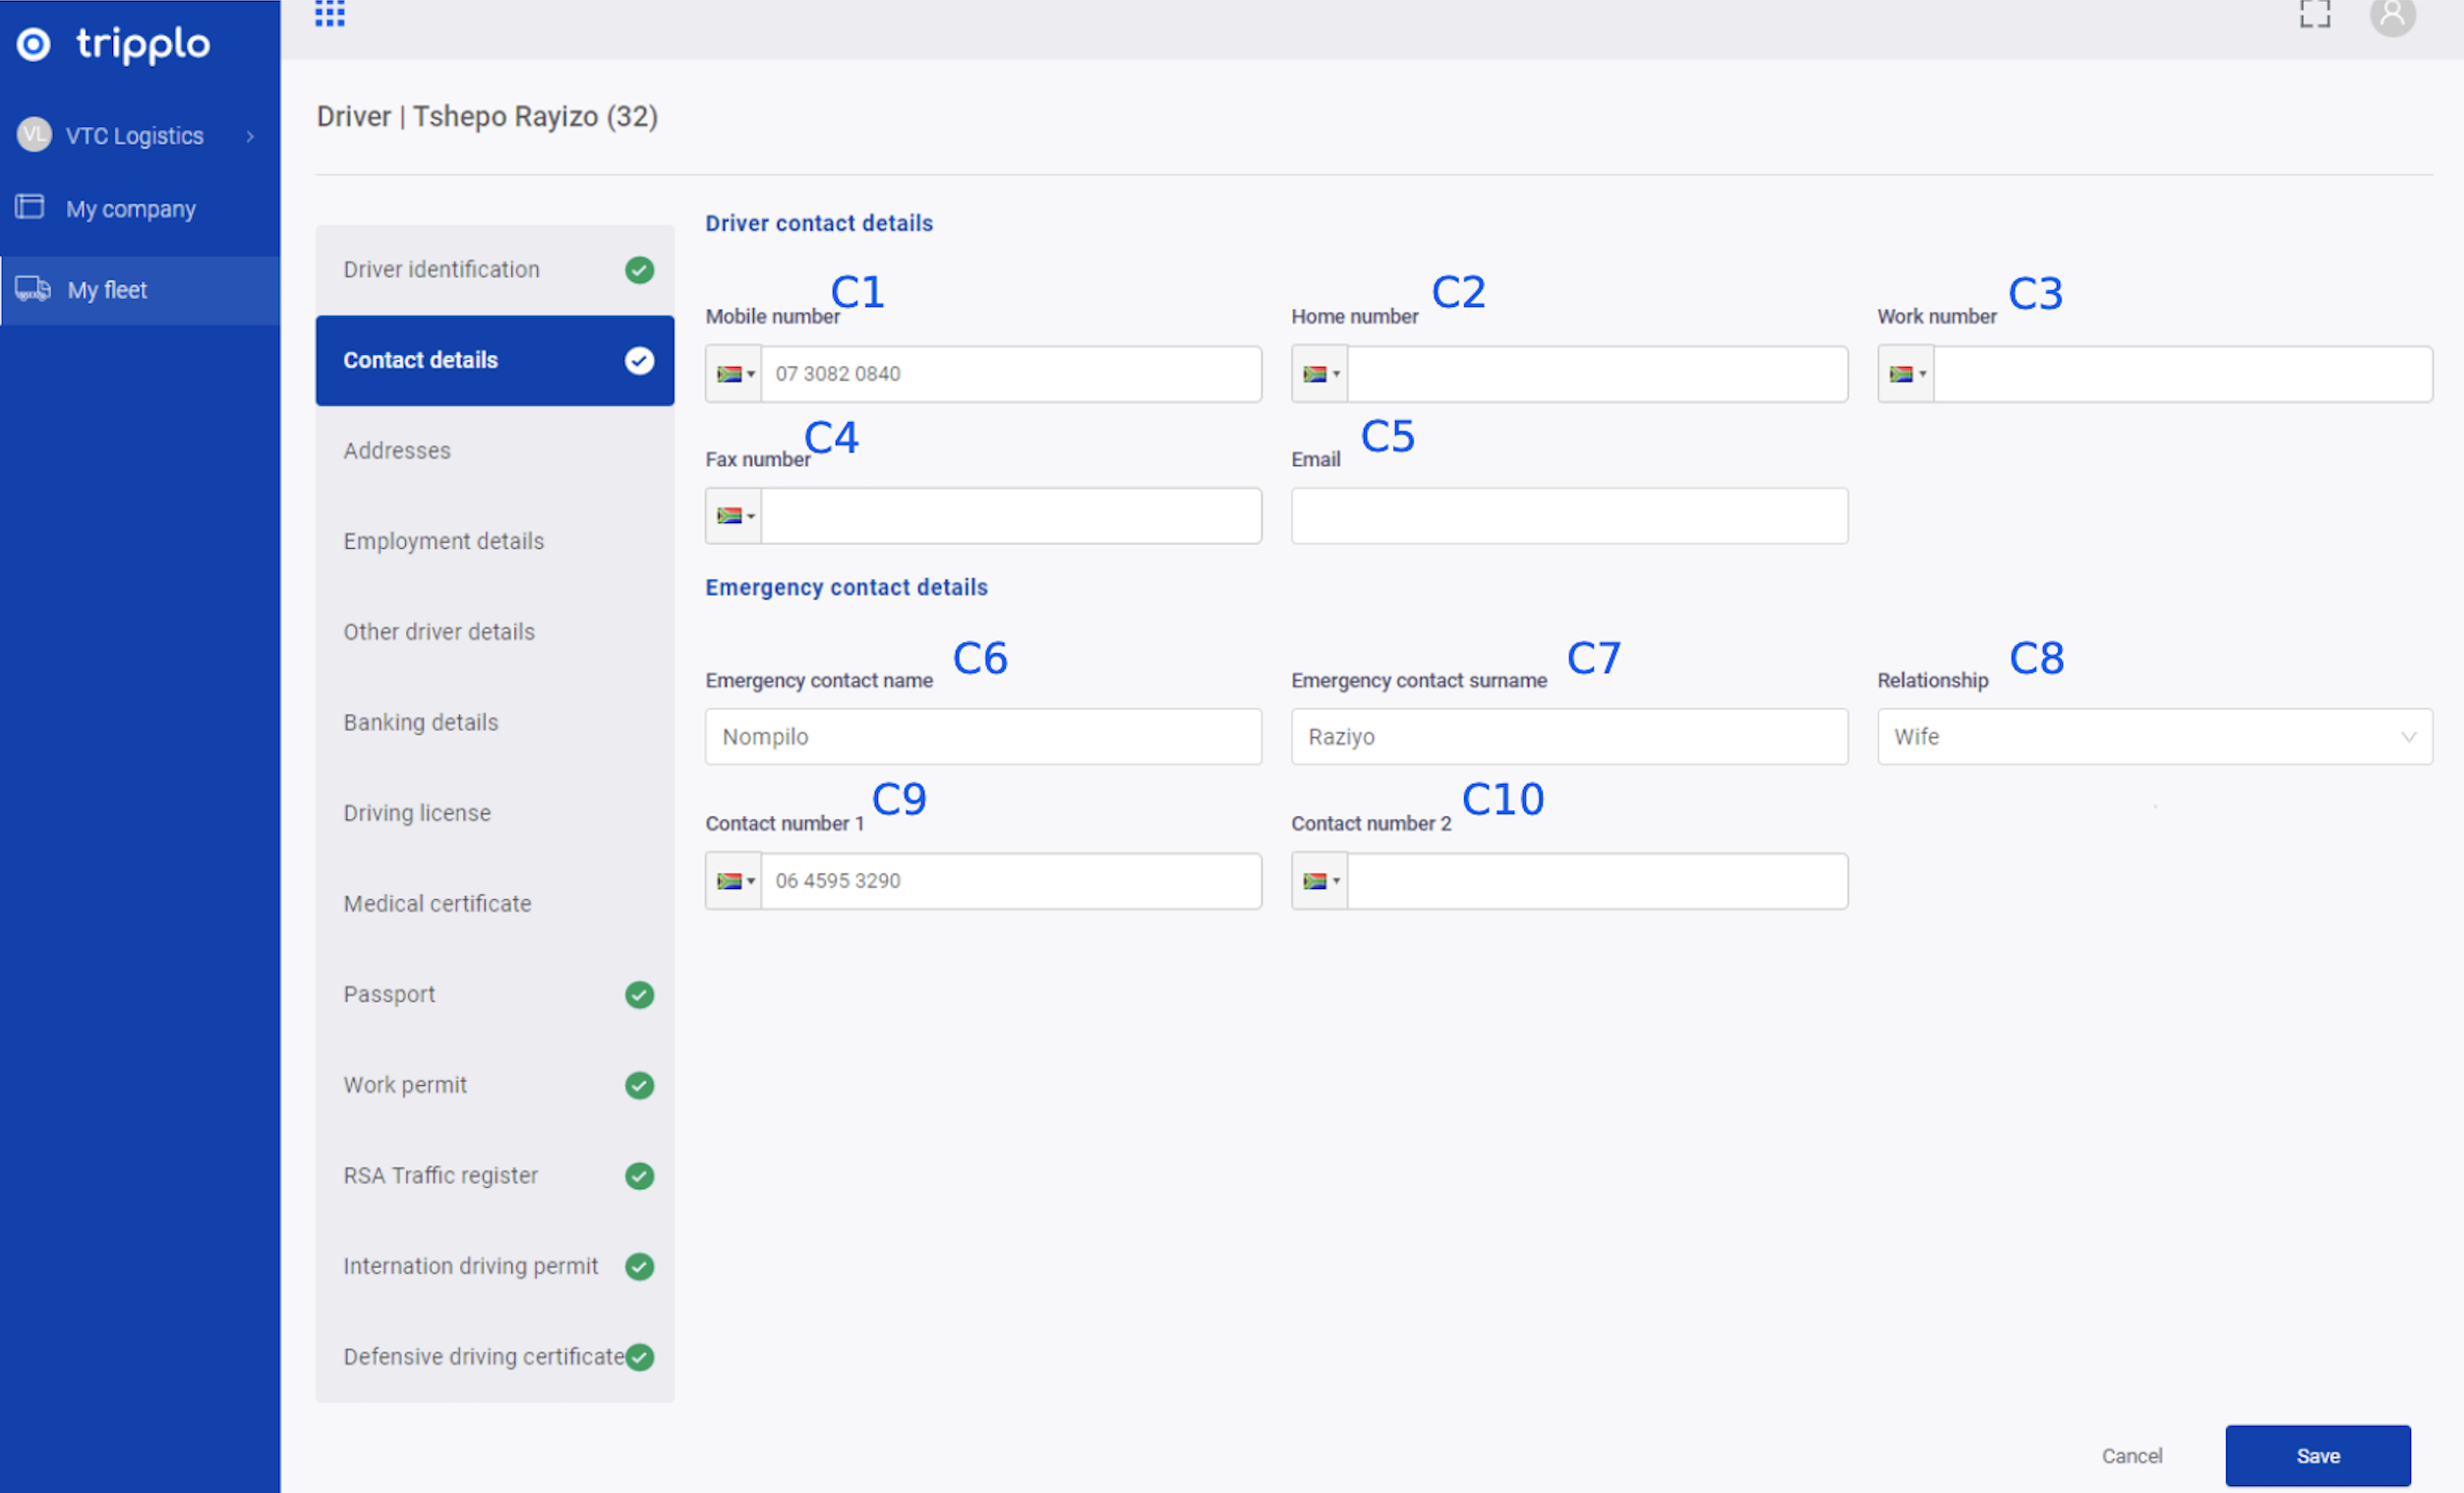
Task: Expand the VTC Logistics chevron
Action: pos(250,136)
